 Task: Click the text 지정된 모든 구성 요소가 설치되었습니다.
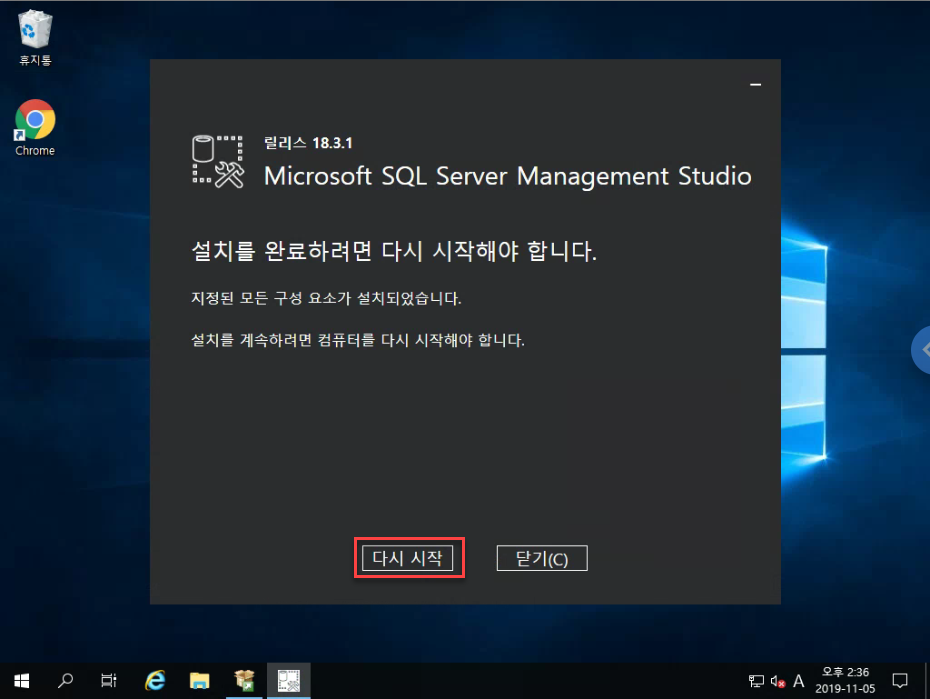pyautogui.click(x=326, y=298)
